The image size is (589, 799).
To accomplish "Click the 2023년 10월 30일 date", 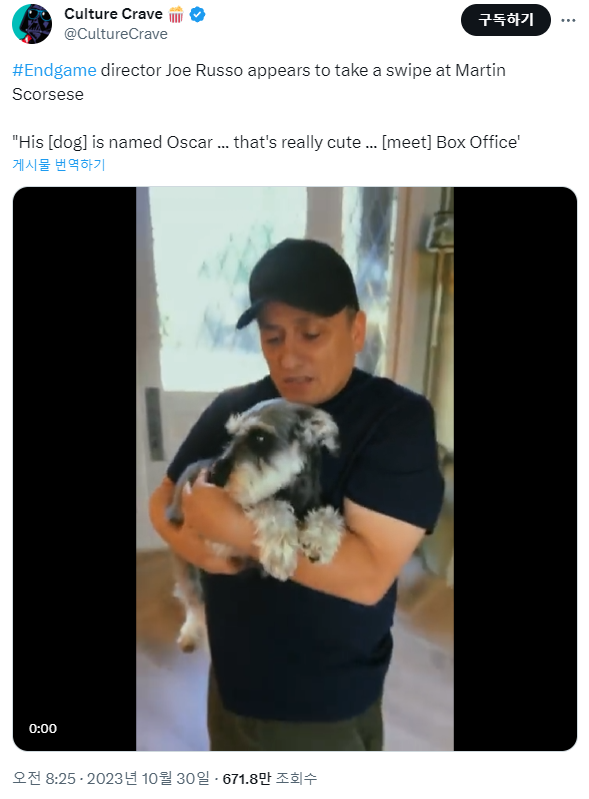I will click(x=148, y=778).
